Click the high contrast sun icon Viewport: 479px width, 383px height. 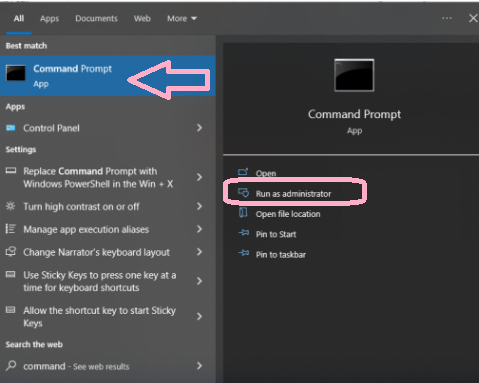tap(10, 206)
